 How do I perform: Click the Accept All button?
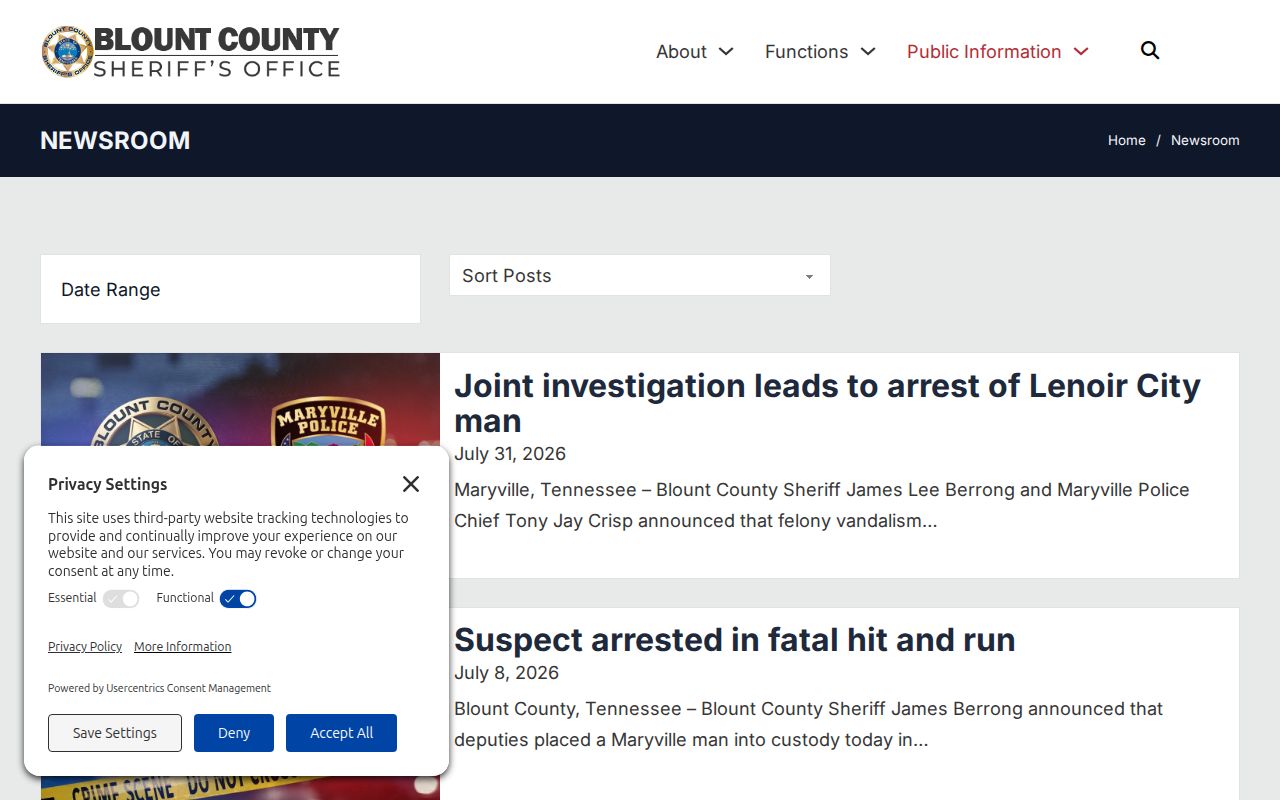point(341,733)
